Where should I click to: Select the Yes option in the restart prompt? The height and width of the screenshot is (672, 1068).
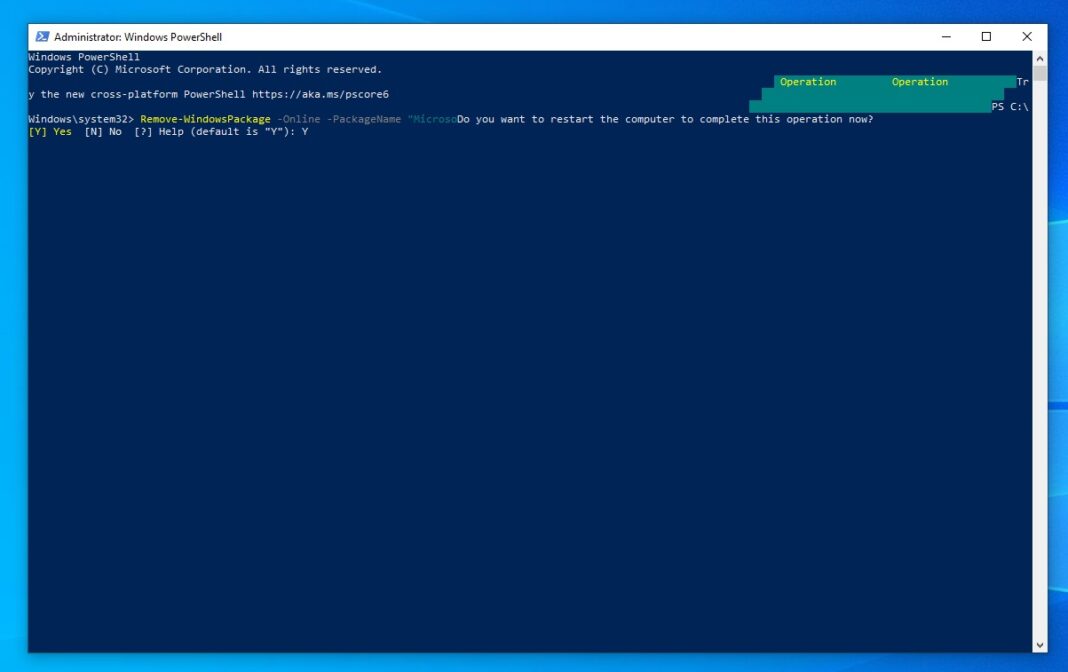click(x=49, y=131)
